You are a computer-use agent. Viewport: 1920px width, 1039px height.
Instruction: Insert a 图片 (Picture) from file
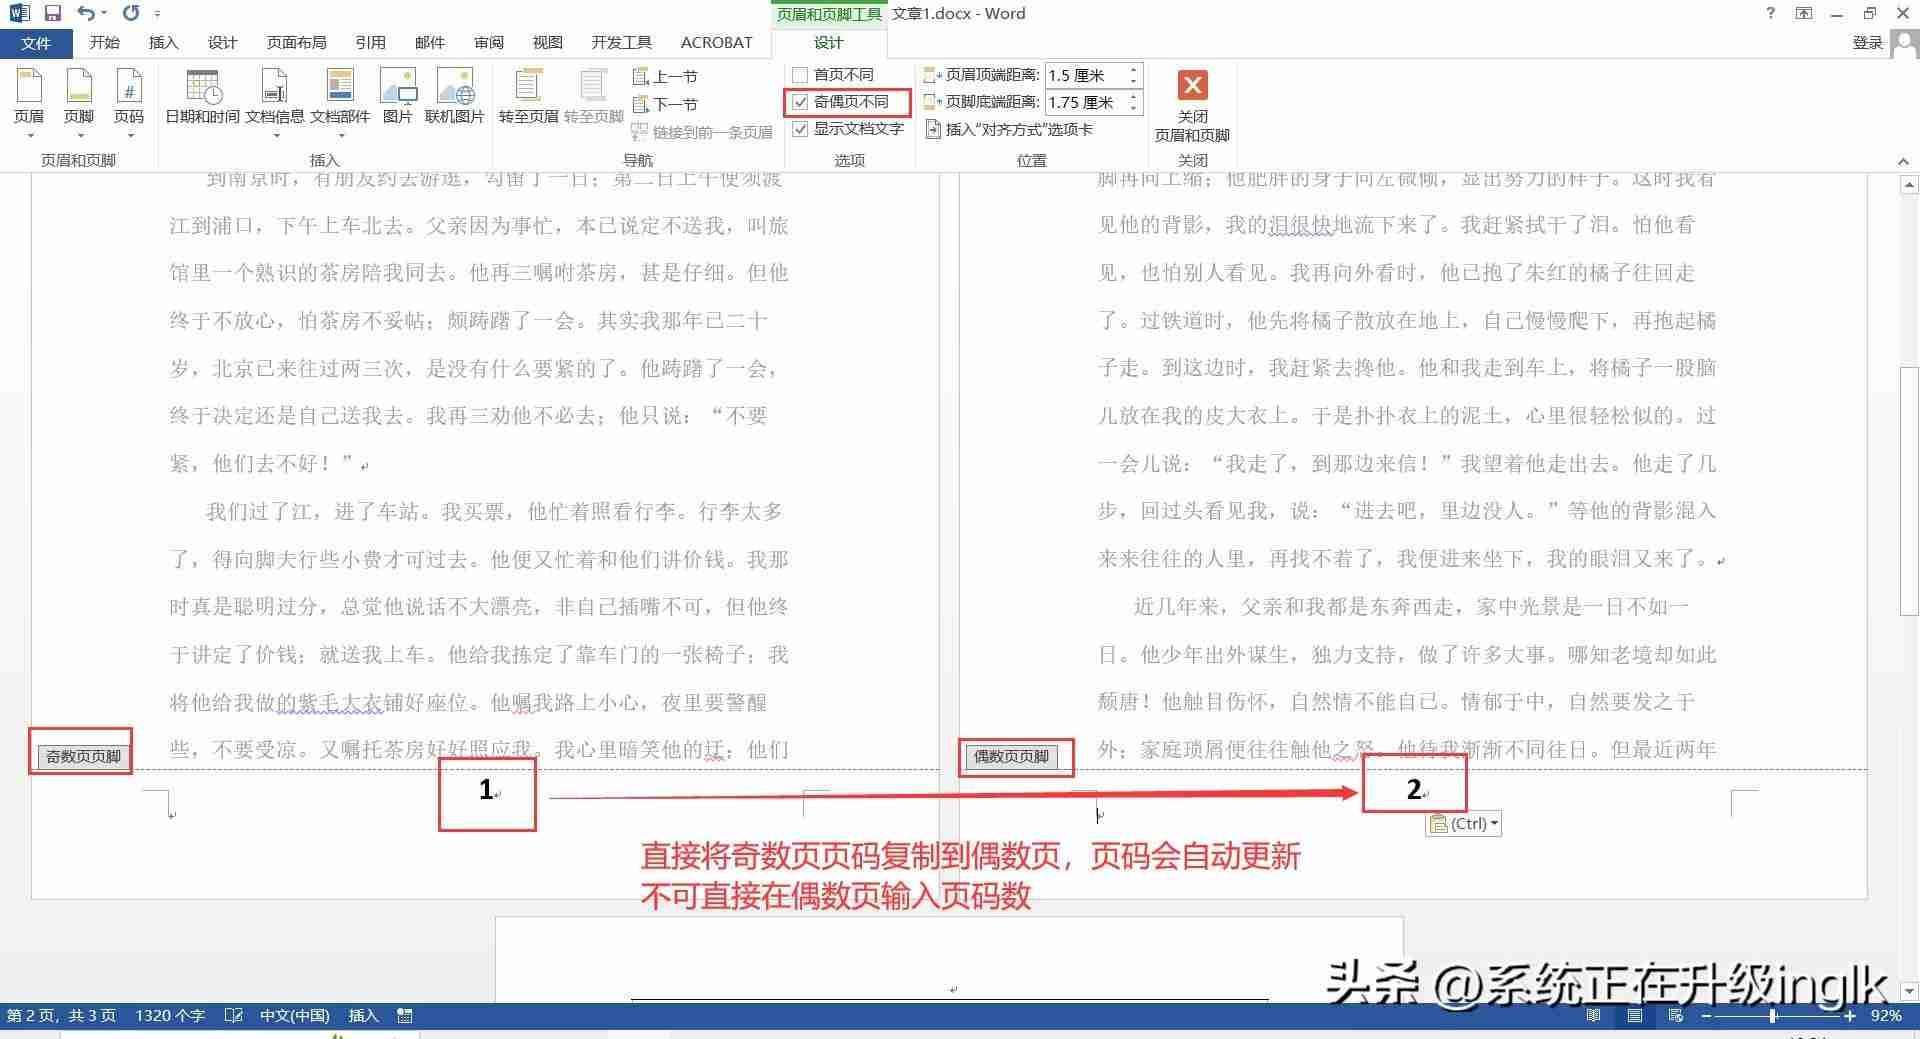[398, 98]
